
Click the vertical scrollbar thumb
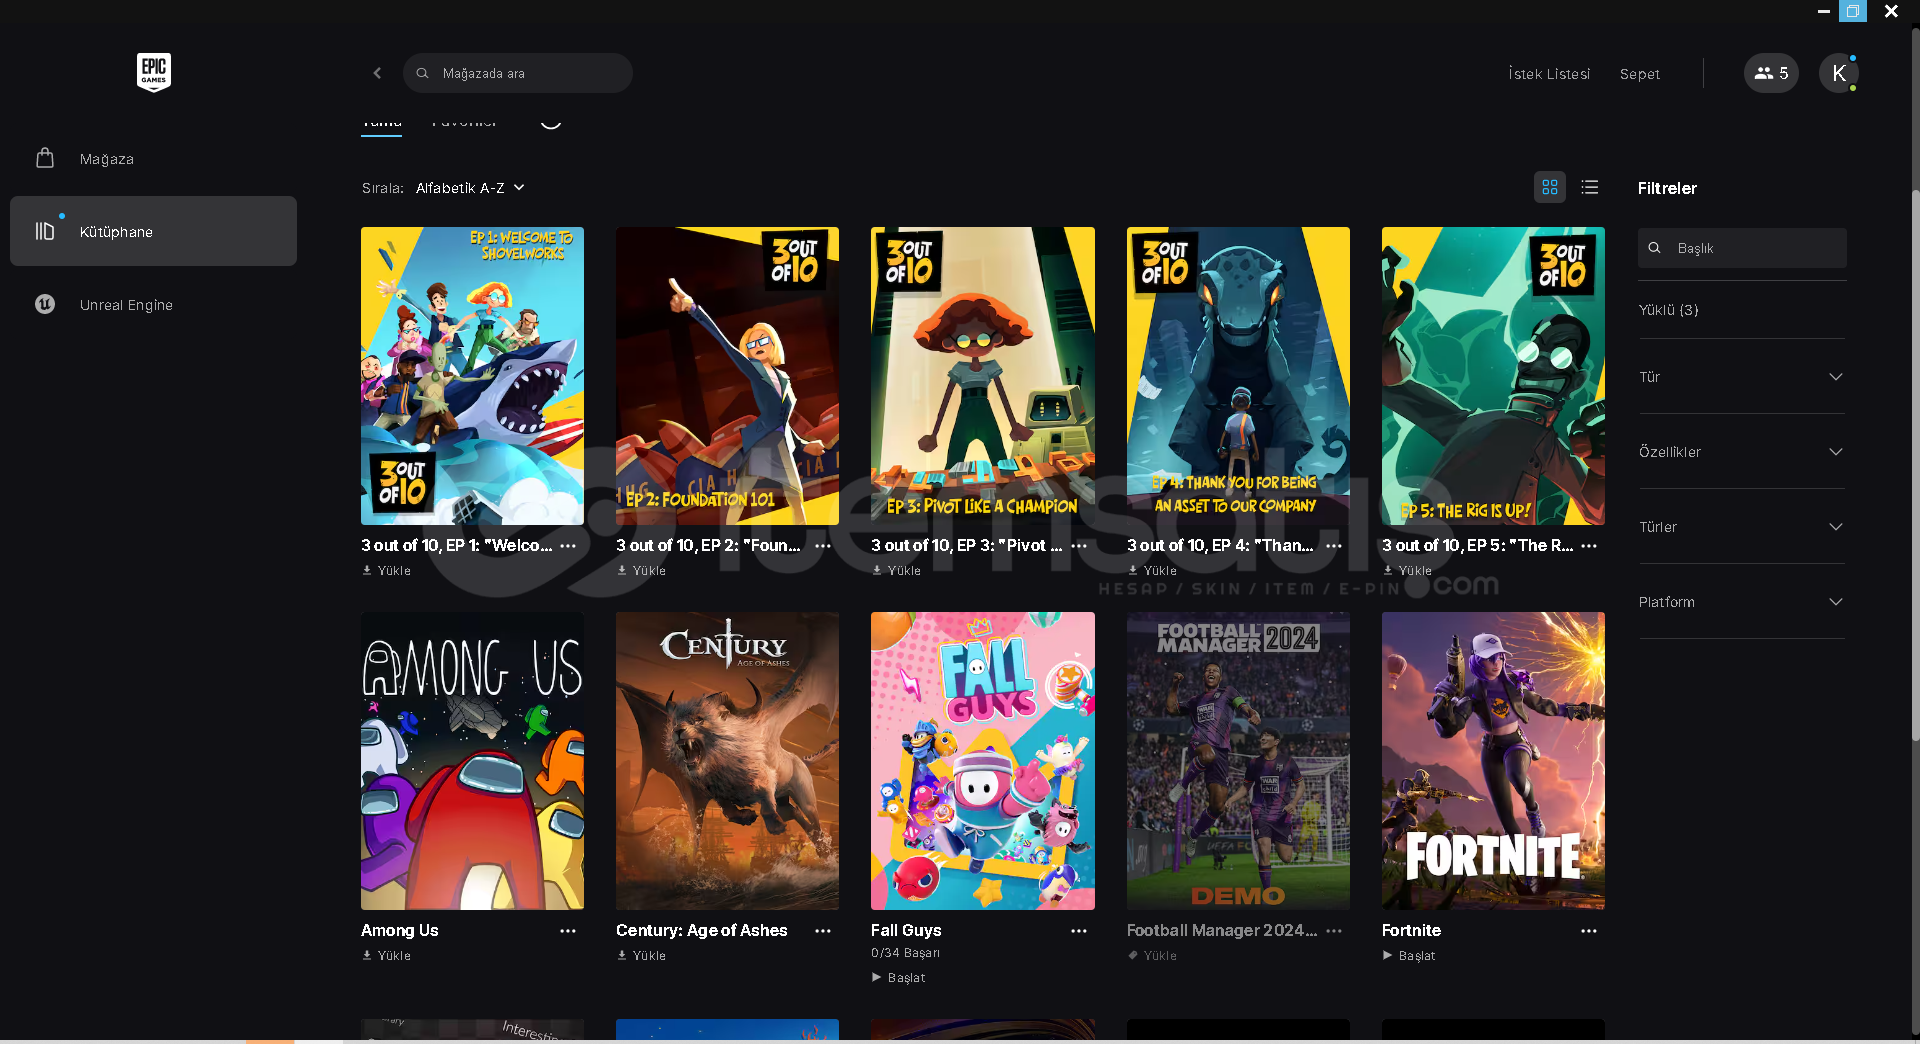pos(1915,464)
